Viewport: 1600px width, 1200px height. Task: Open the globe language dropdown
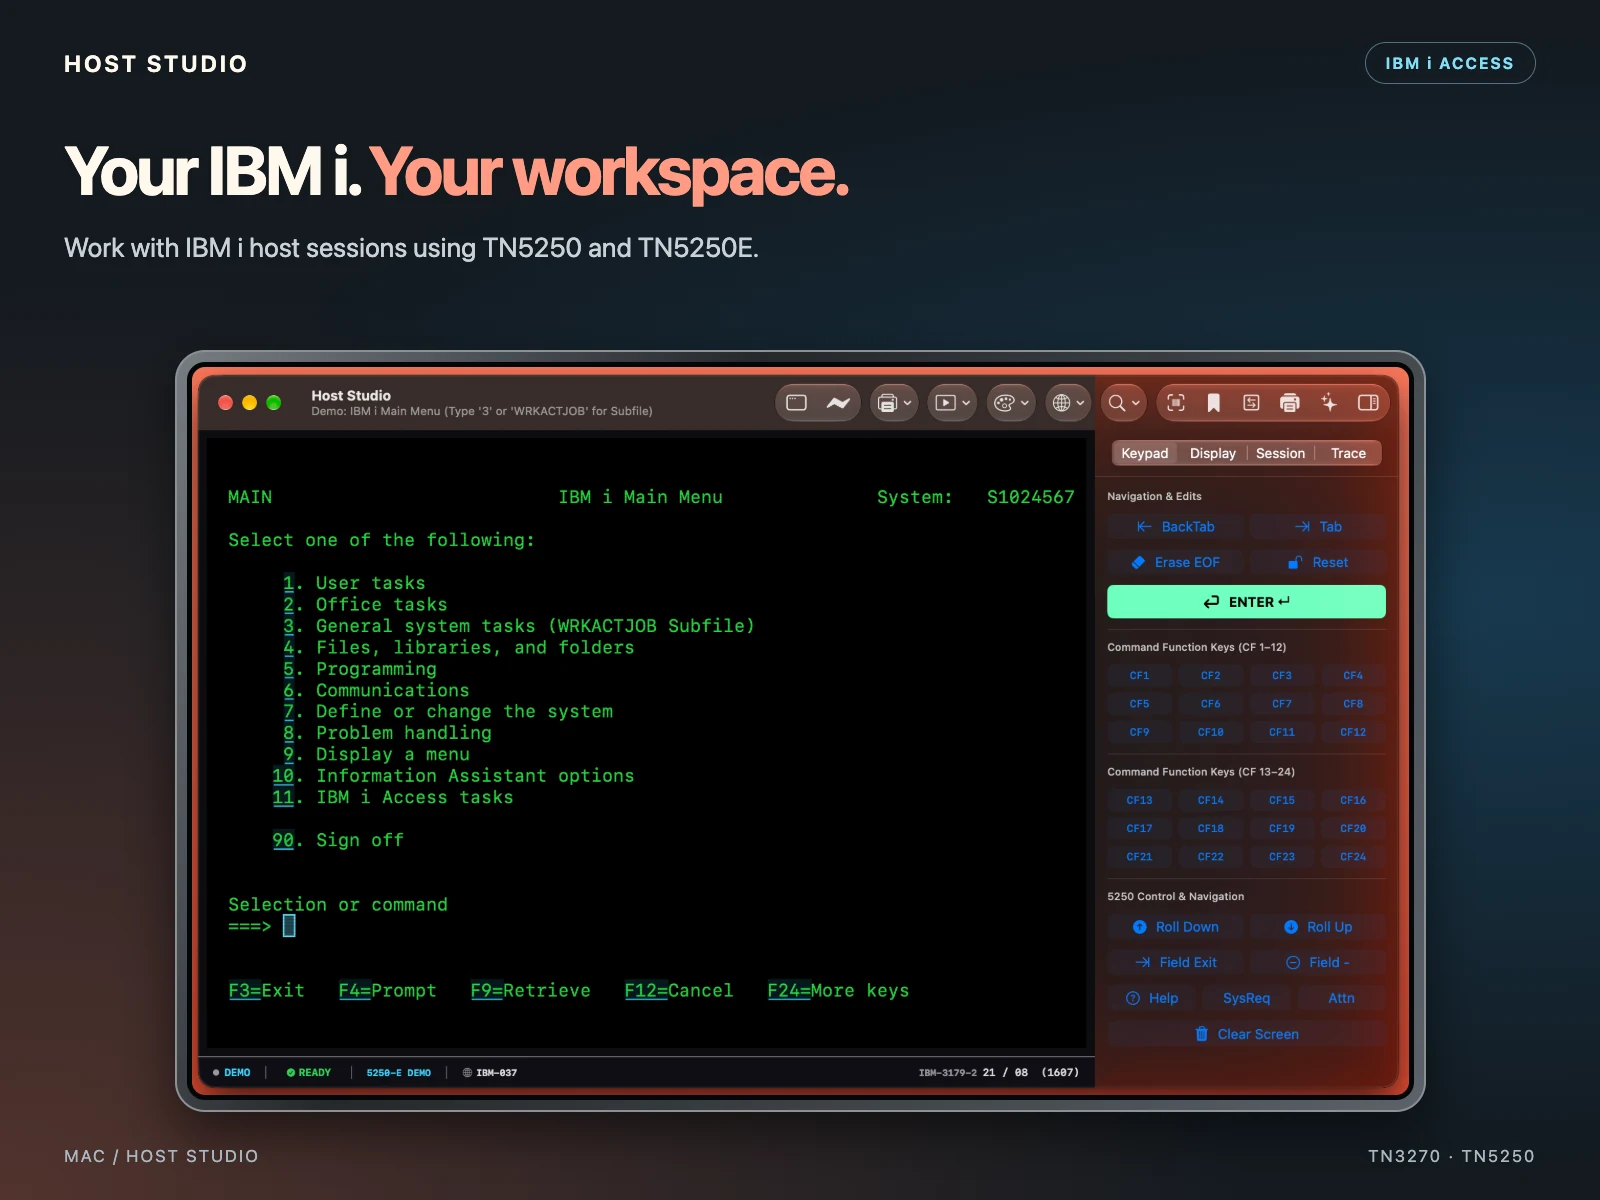[x=1068, y=403]
